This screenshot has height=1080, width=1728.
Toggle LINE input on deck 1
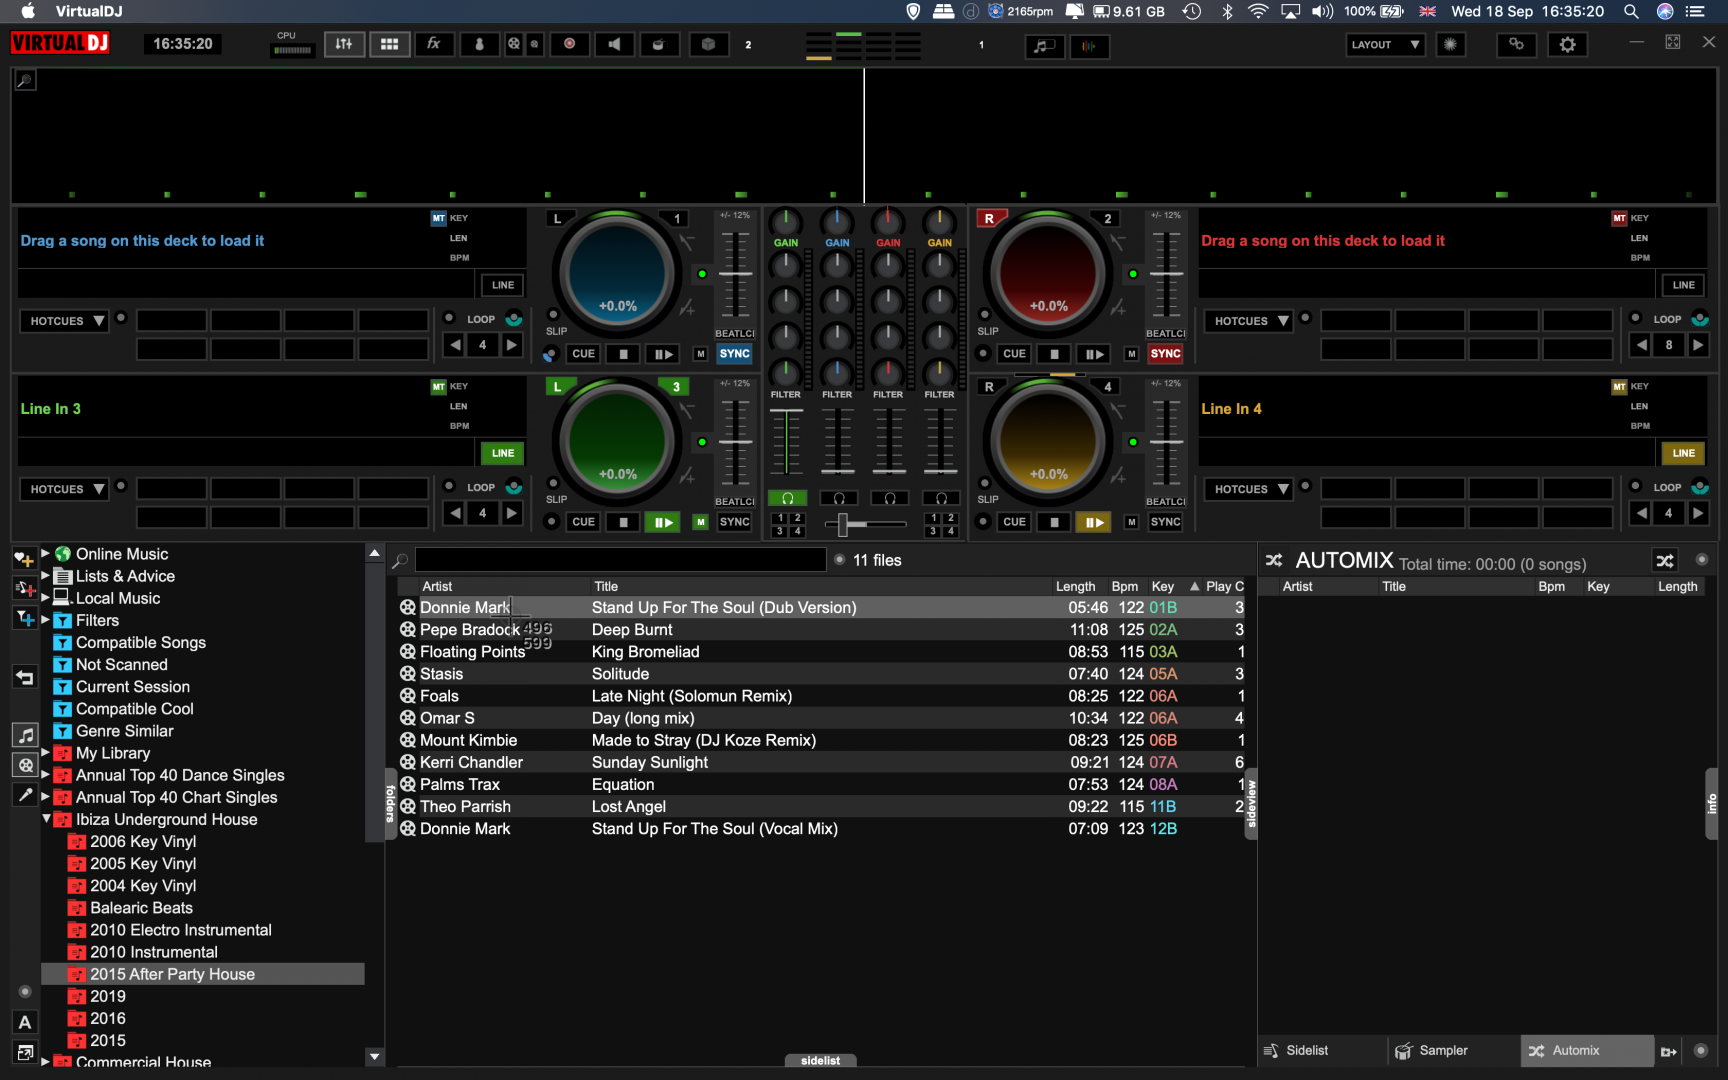(x=503, y=285)
